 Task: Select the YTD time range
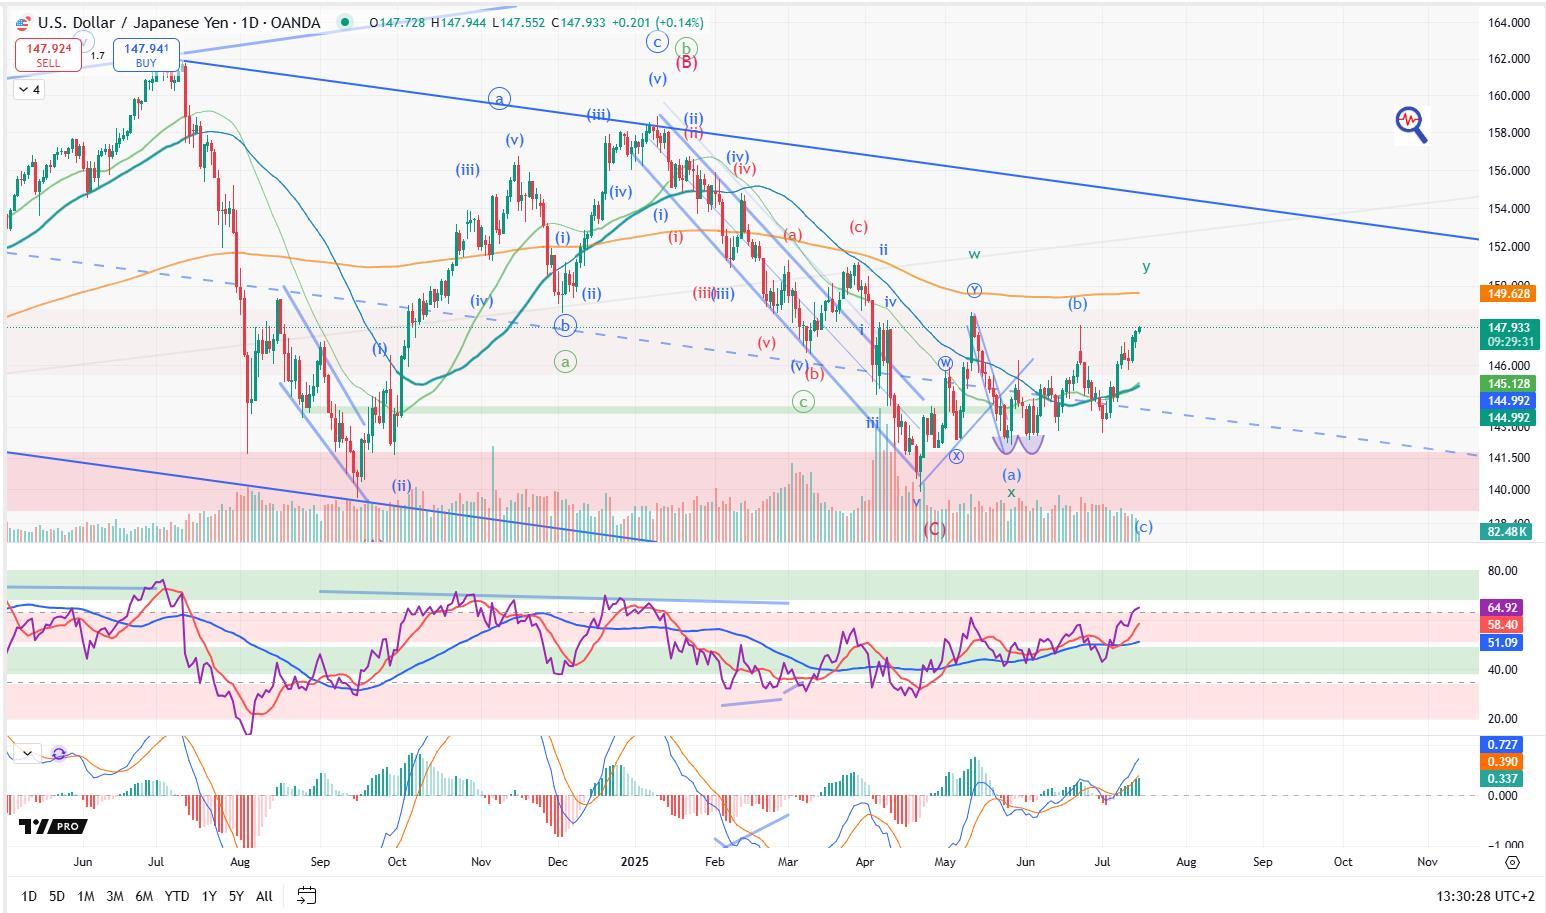click(x=177, y=896)
